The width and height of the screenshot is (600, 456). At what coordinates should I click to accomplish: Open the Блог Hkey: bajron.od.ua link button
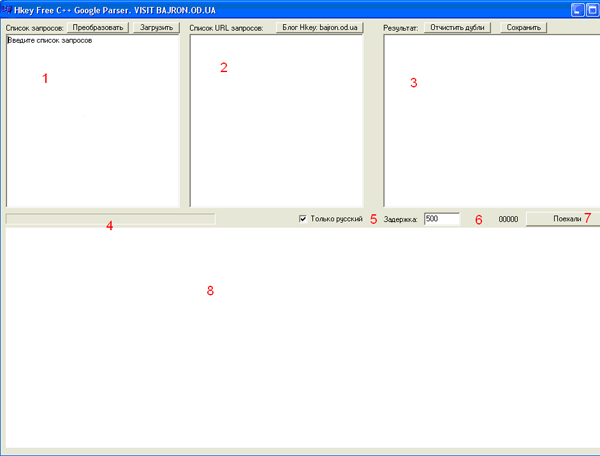point(320,27)
